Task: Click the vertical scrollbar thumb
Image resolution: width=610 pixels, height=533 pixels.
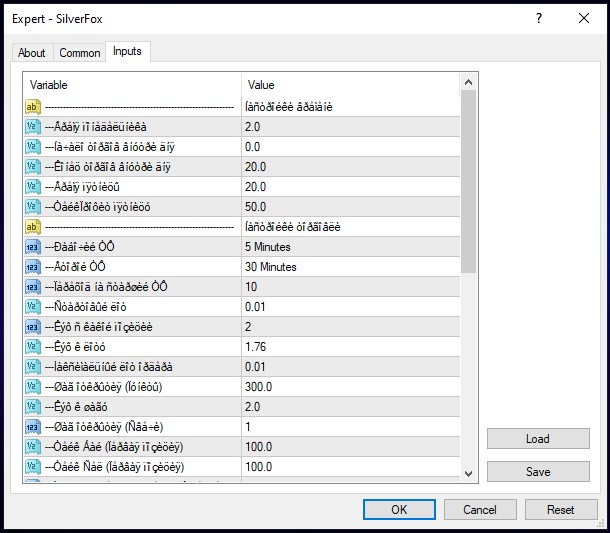Action: coord(468,181)
